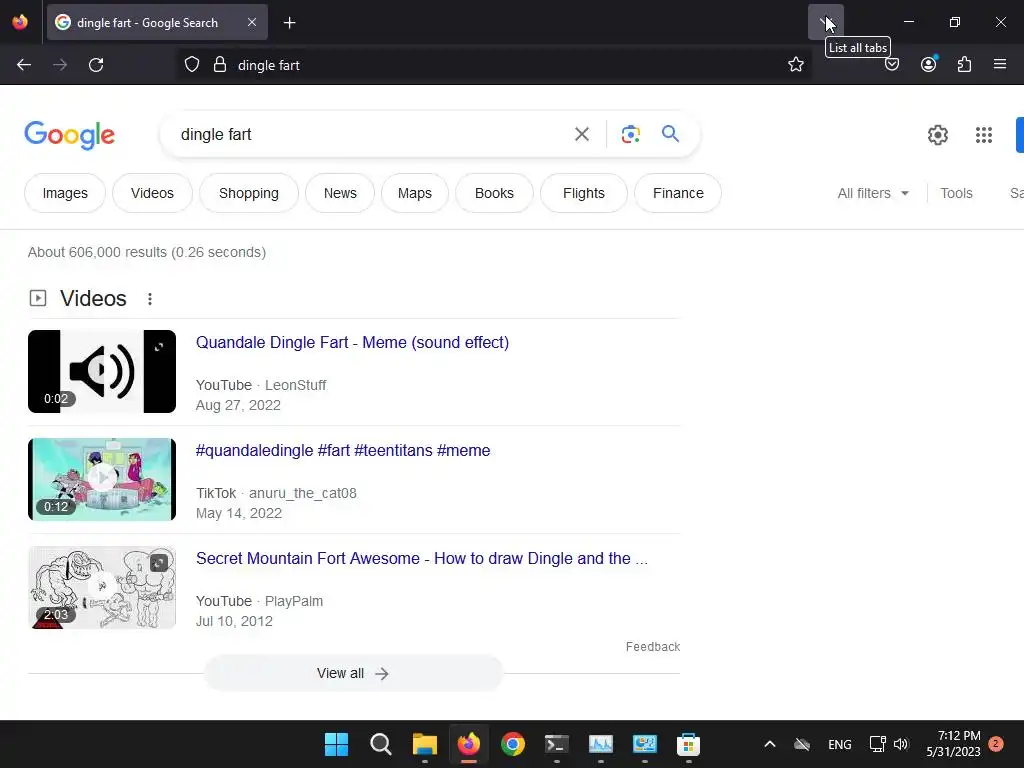The image size is (1024, 768).
Task: Open the Windows Start menu
Action: click(336, 744)
